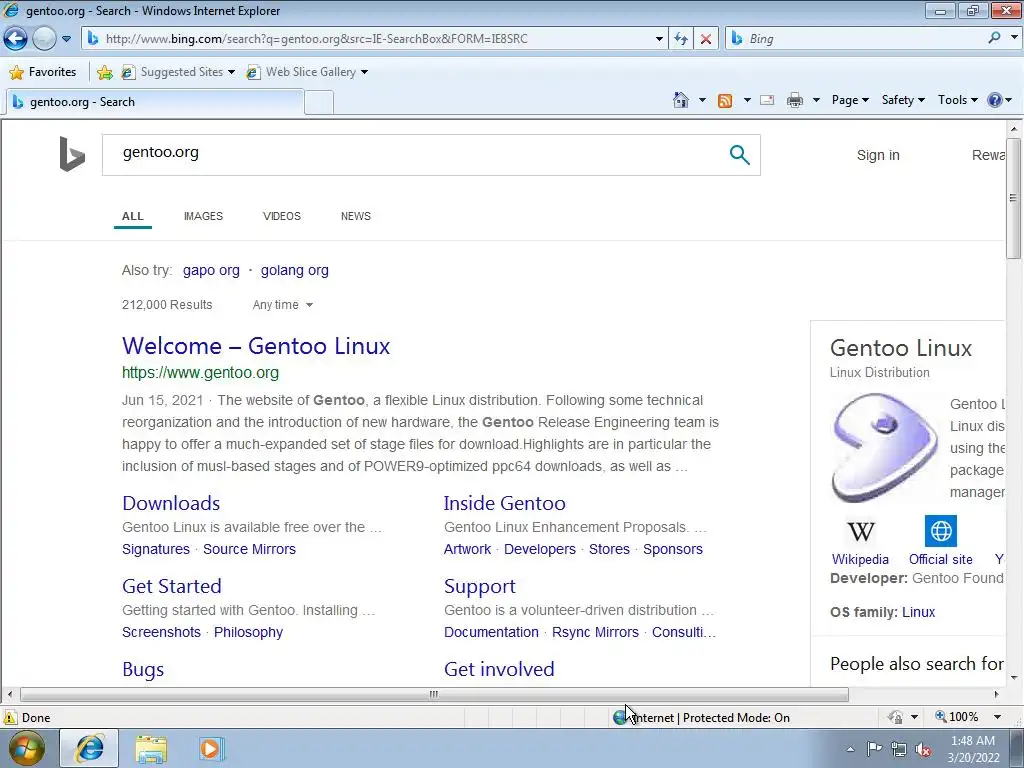Open the search provider dropdown arrow

tap(1014, 38)
